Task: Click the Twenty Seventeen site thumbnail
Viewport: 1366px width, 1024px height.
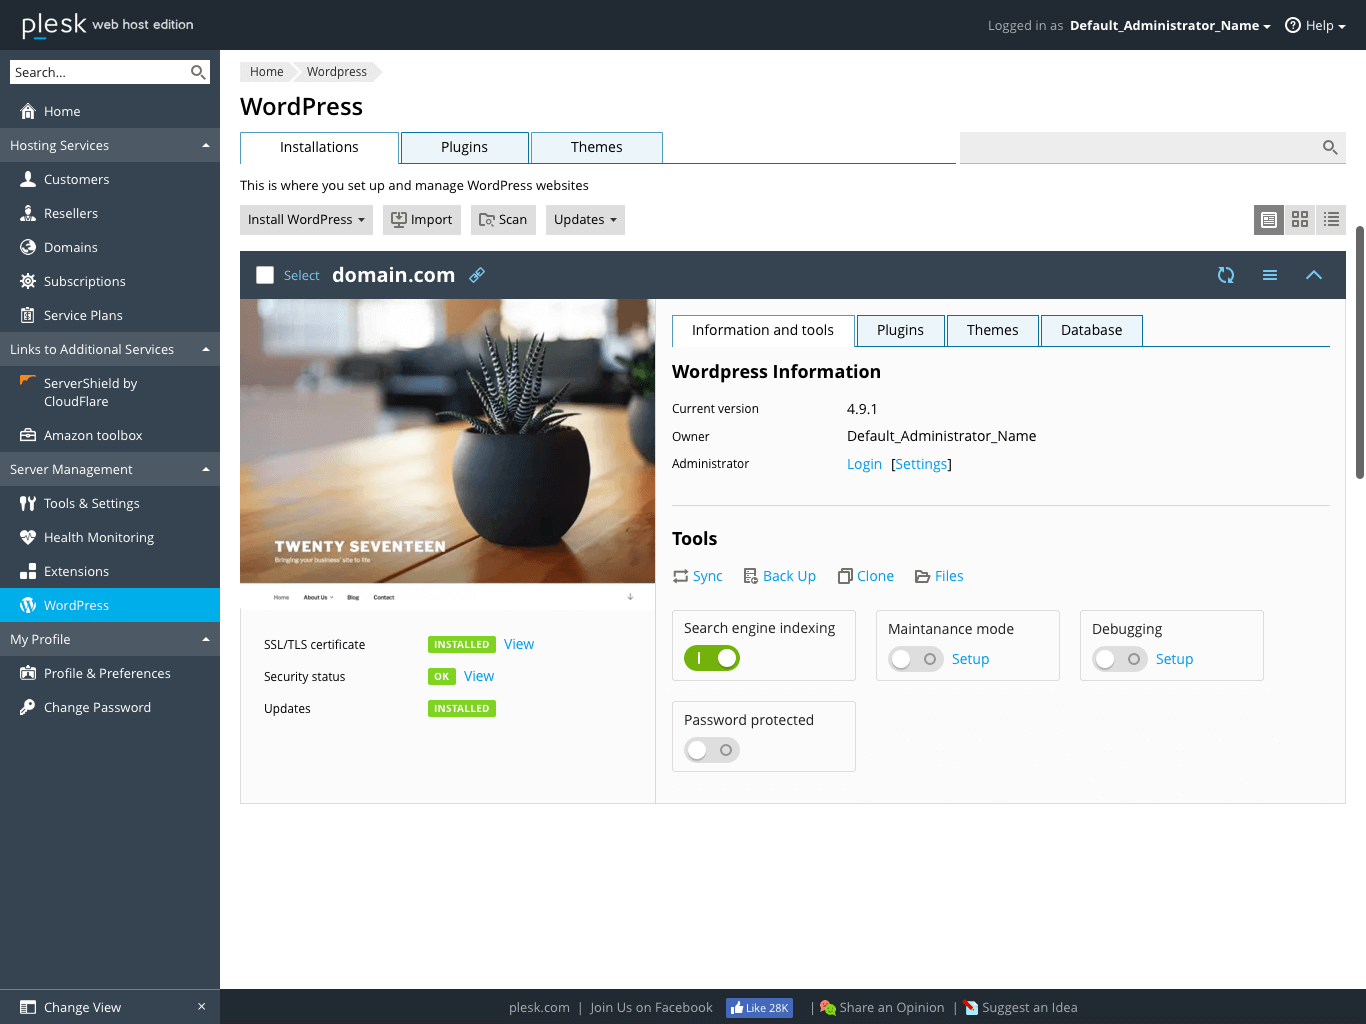Action: [x=447, y=453]
